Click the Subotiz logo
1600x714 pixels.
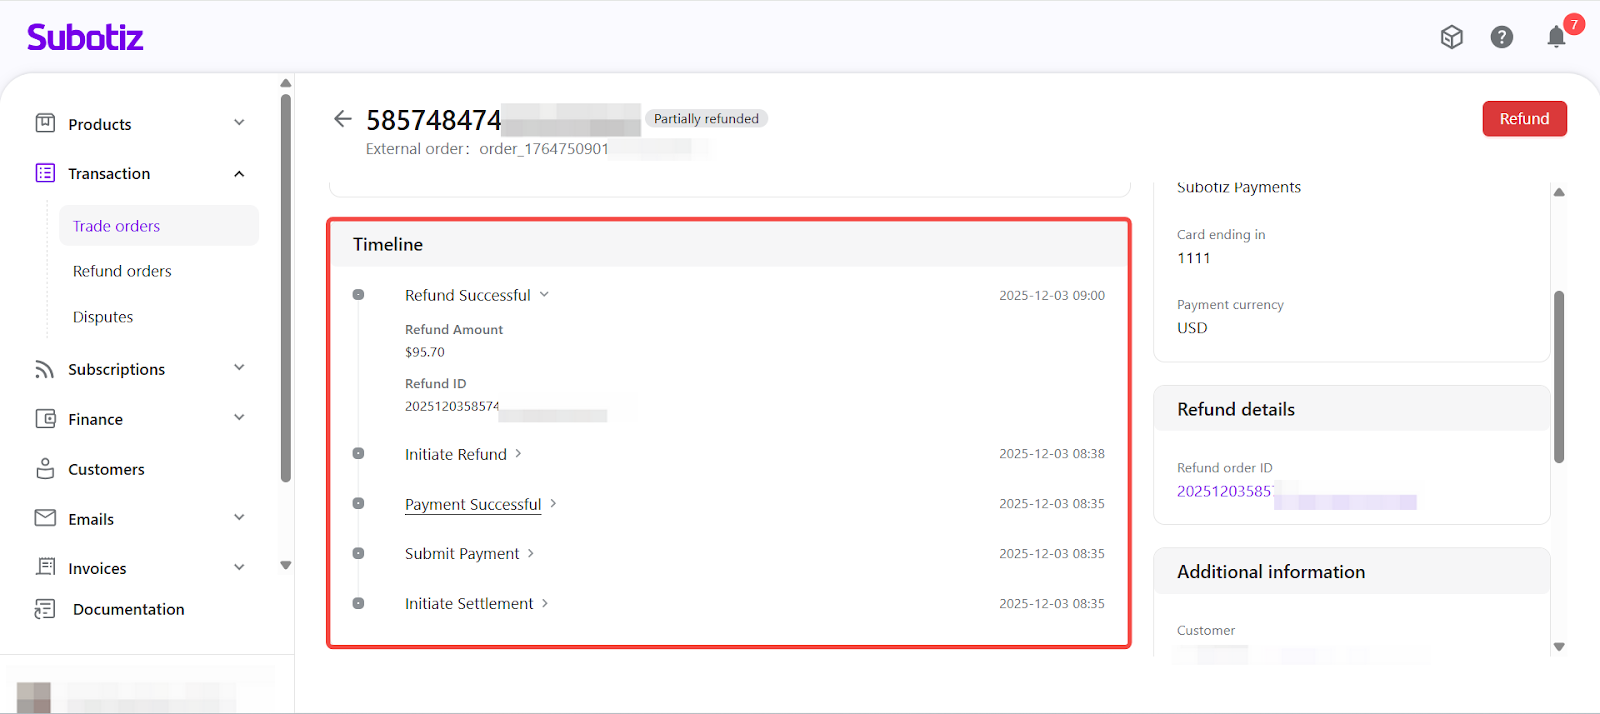85,37
